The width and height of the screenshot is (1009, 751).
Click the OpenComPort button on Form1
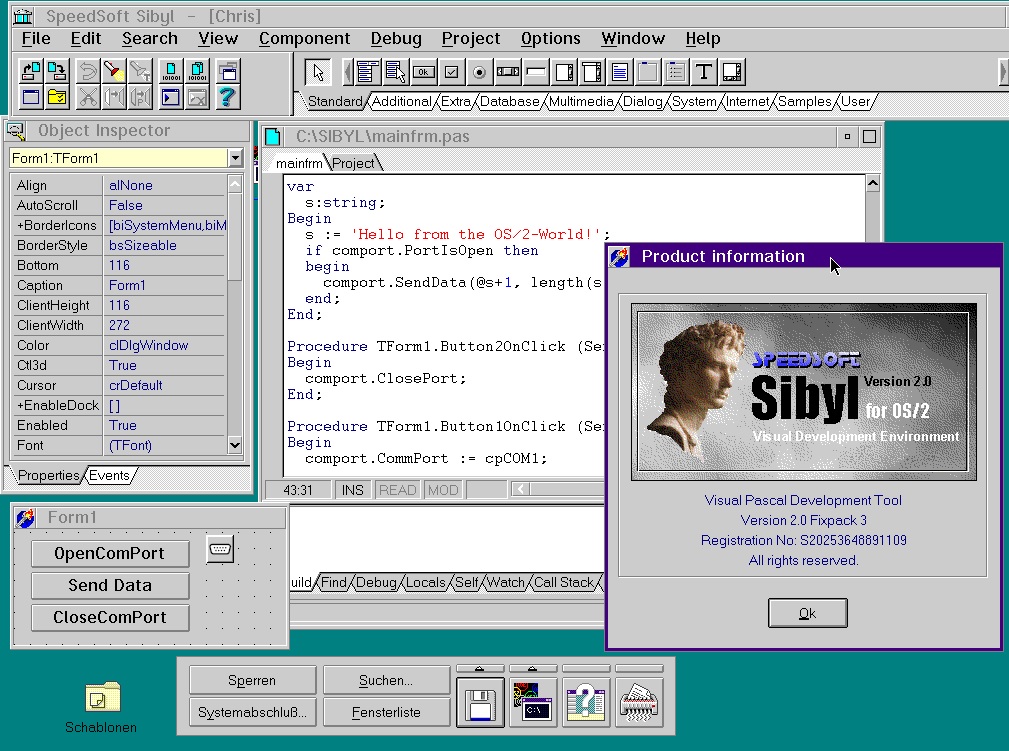[x=110, y=553]
